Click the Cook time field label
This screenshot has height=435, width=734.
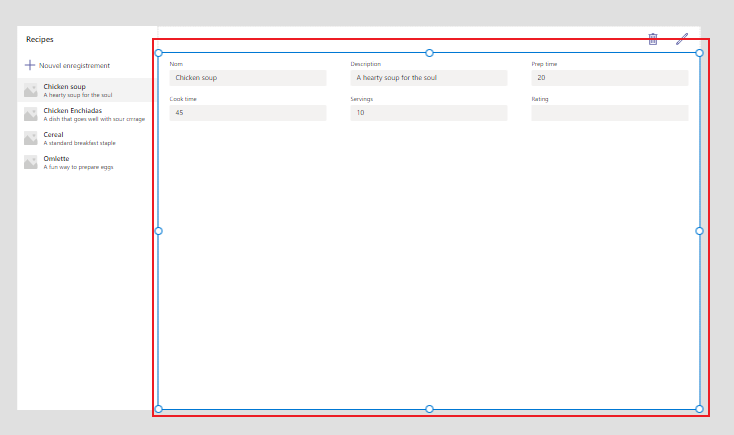[183, 99]
